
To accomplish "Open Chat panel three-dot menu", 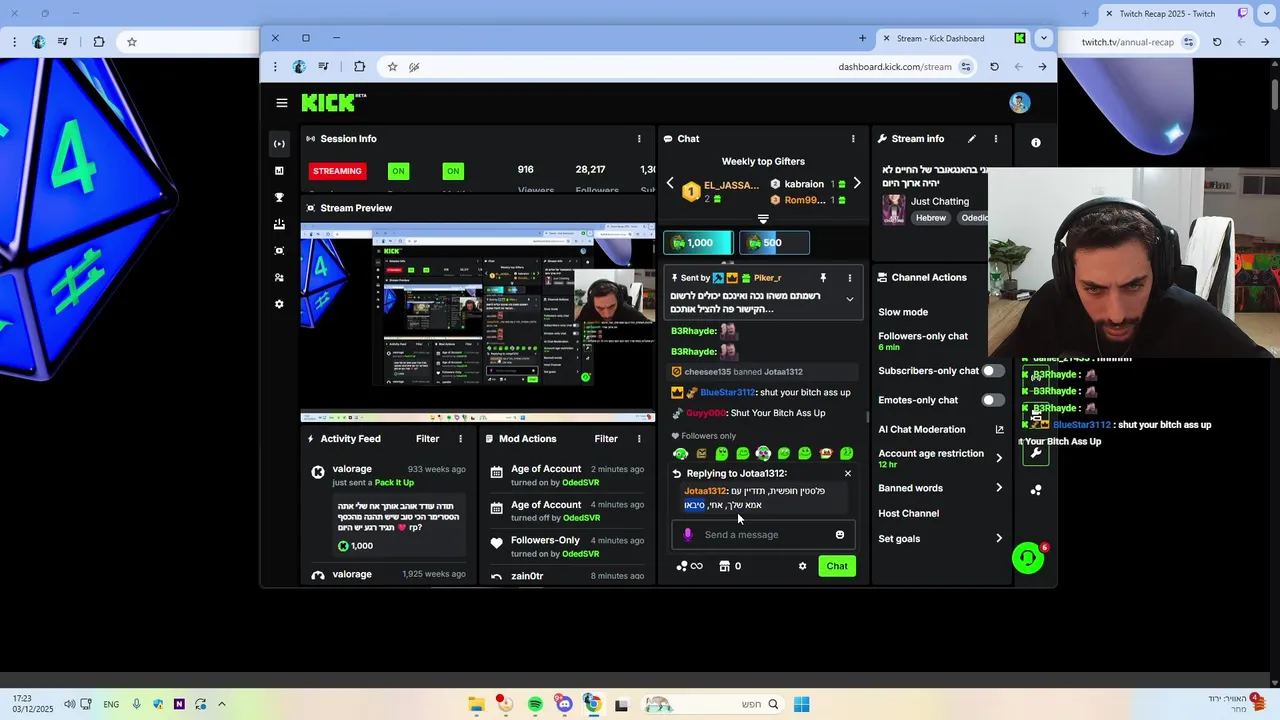I will click(853, 139).
